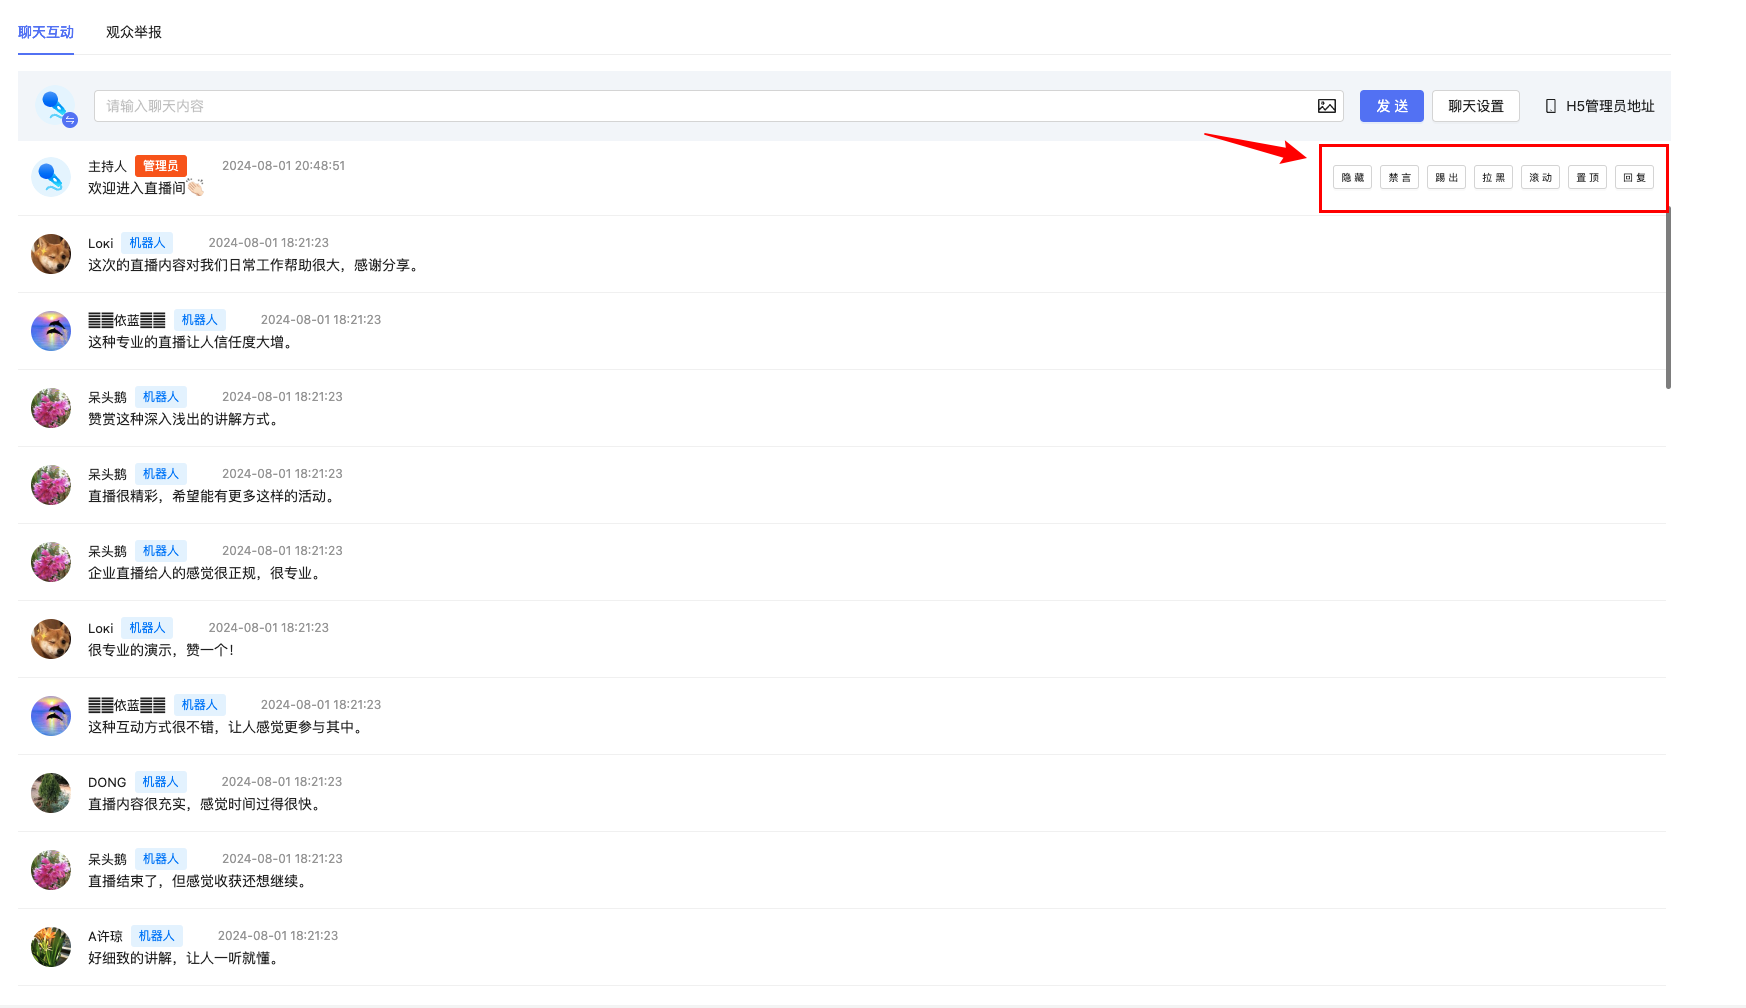The width and height of the screenshot is (1746, 1008).
Task: Open the H5管理员地址 link
Action: tap(1609, 106)
